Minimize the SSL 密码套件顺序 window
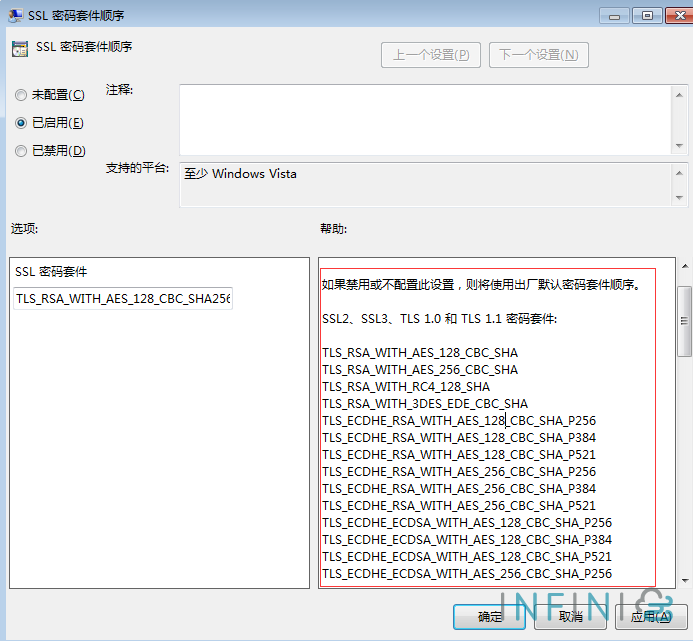 pos(614,16)
